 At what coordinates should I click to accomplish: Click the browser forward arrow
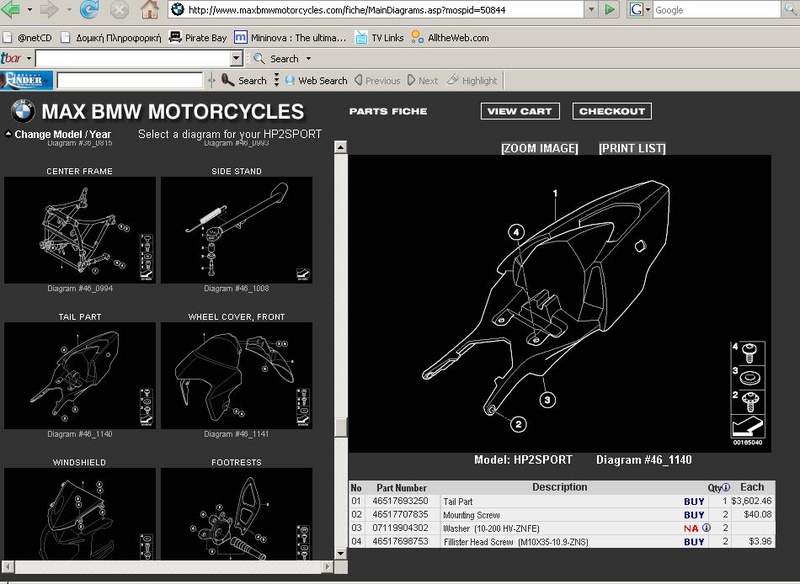coord(49,9)
